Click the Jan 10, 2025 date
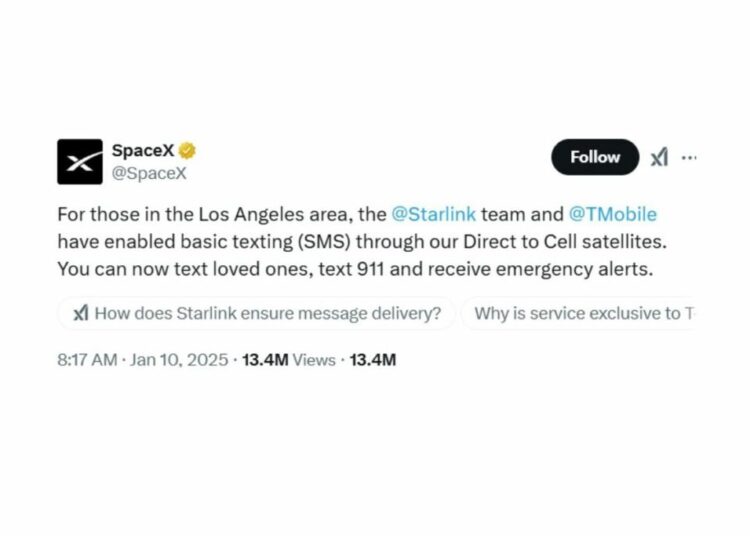Image resolution: width=750 pixels, height=536 pixels. tap(179, 360)
